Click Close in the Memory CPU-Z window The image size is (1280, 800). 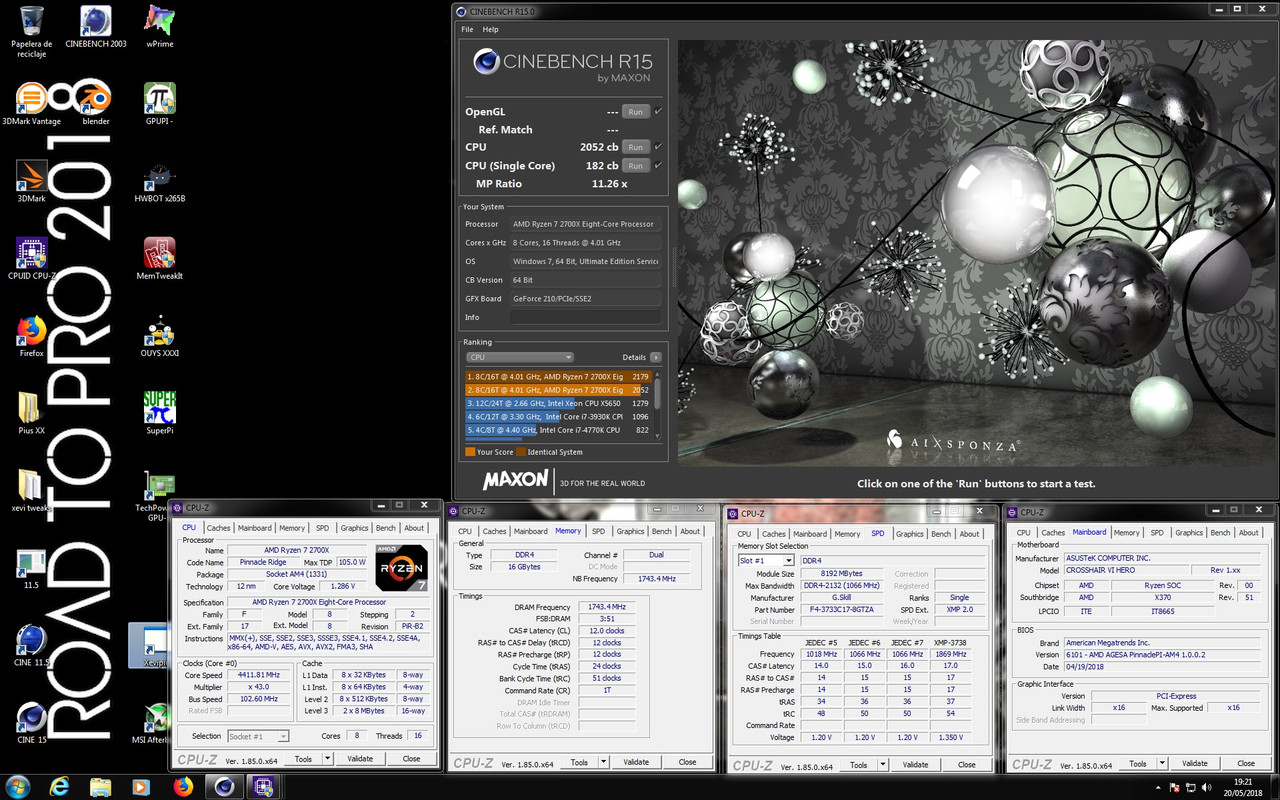point(687,762)
